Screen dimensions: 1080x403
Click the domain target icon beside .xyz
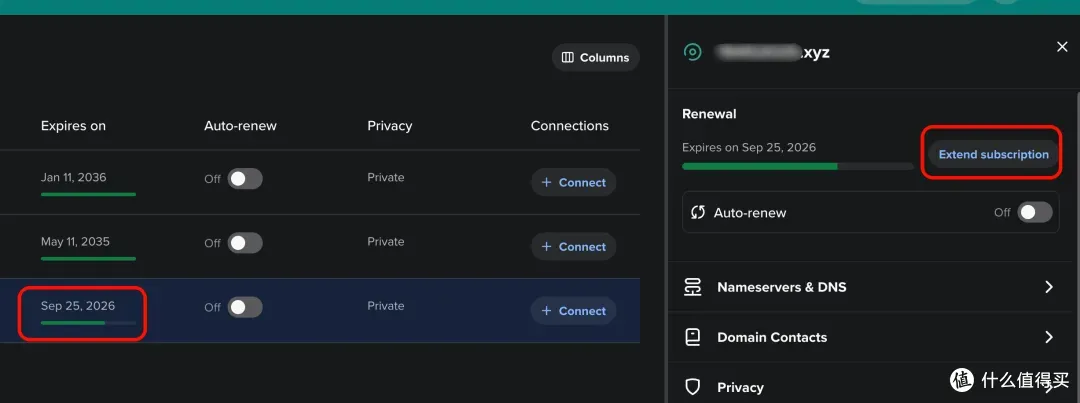pos(692,52)
